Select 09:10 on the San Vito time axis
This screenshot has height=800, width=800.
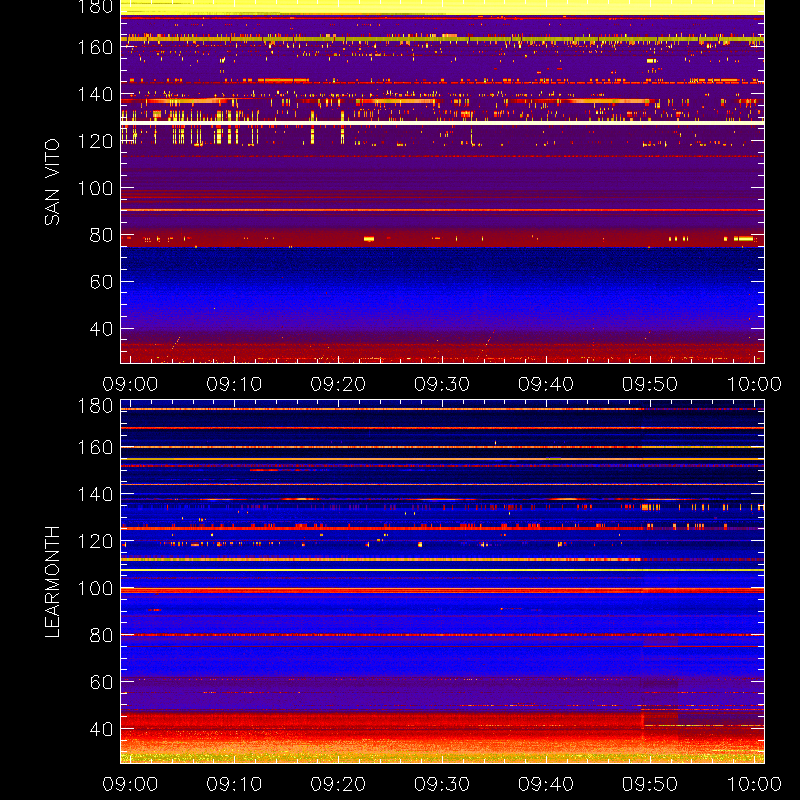[234, 384]
